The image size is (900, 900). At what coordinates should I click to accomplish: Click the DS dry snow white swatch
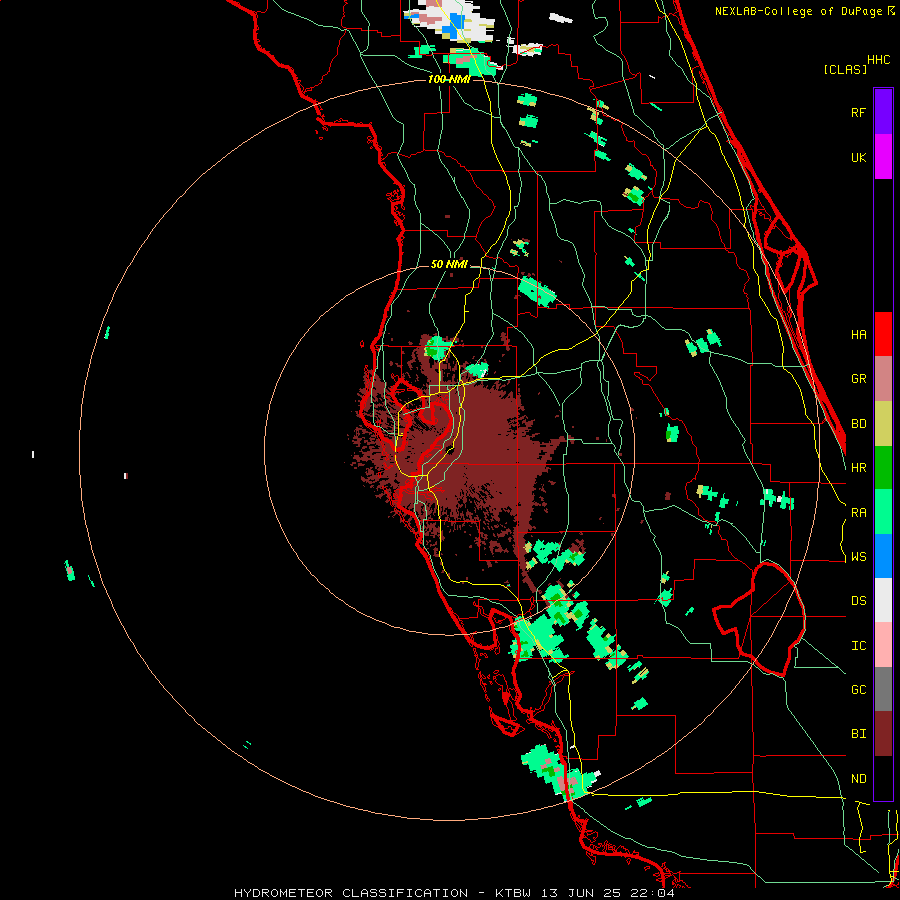(x=883, y=600)
